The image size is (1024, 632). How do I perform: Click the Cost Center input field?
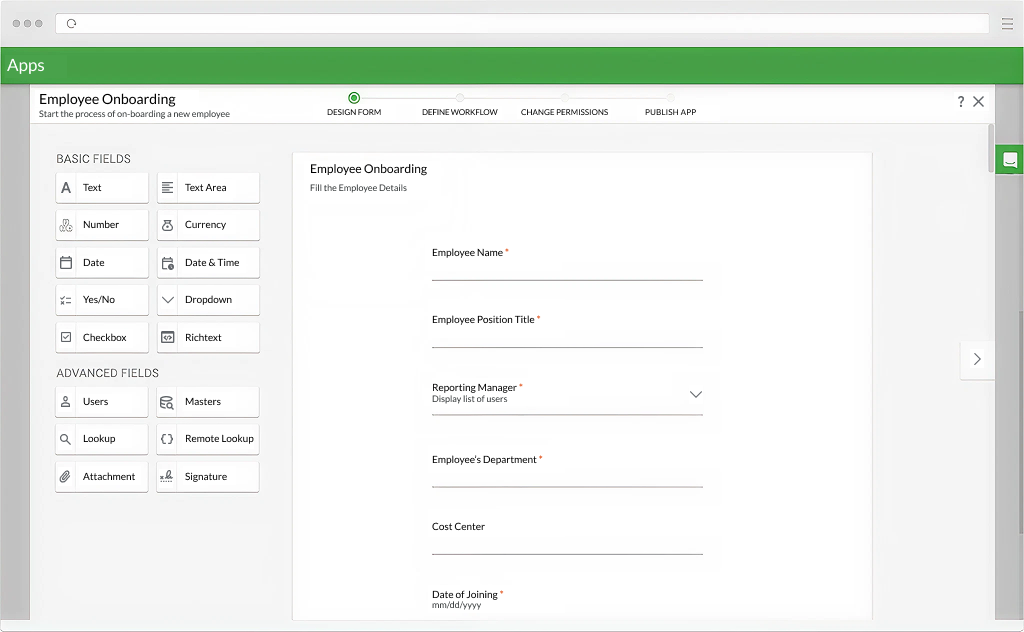tap(567, 546)
